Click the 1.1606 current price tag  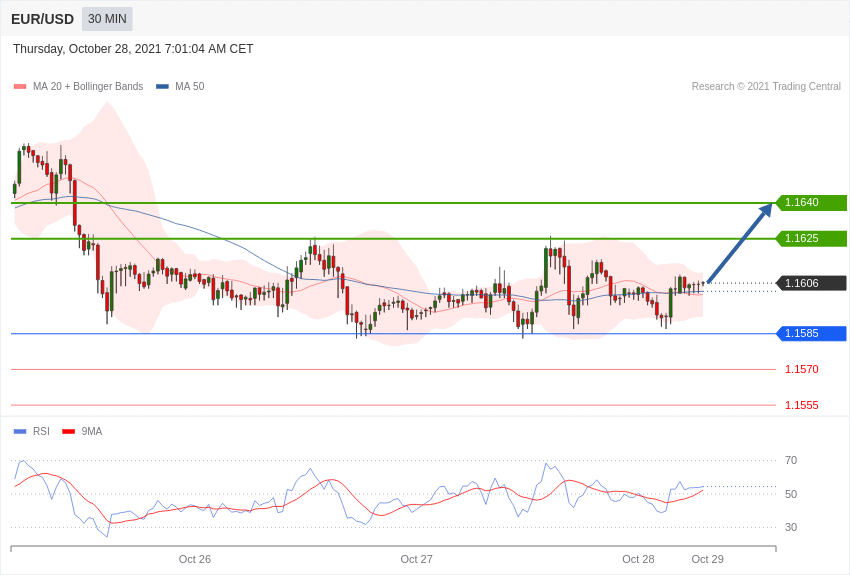click(812, 283)
